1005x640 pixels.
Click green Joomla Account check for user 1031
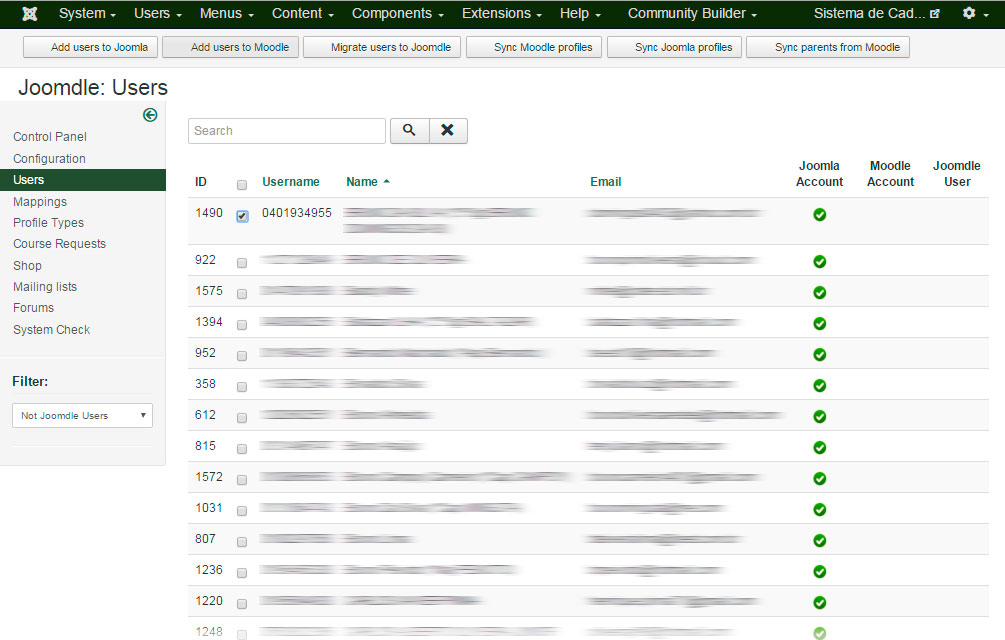819,510
